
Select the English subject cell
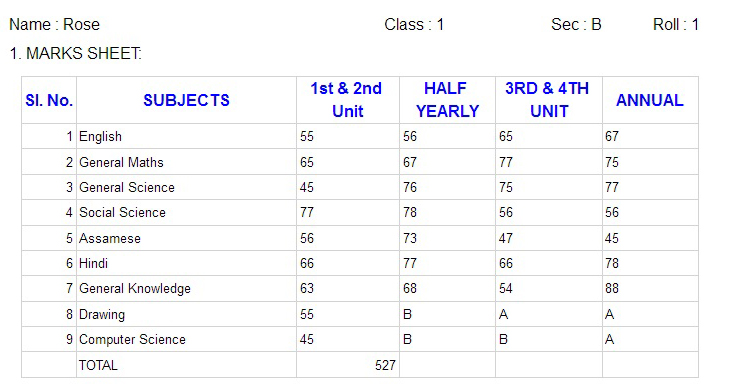pyautogui.click(x=186, y=136)
